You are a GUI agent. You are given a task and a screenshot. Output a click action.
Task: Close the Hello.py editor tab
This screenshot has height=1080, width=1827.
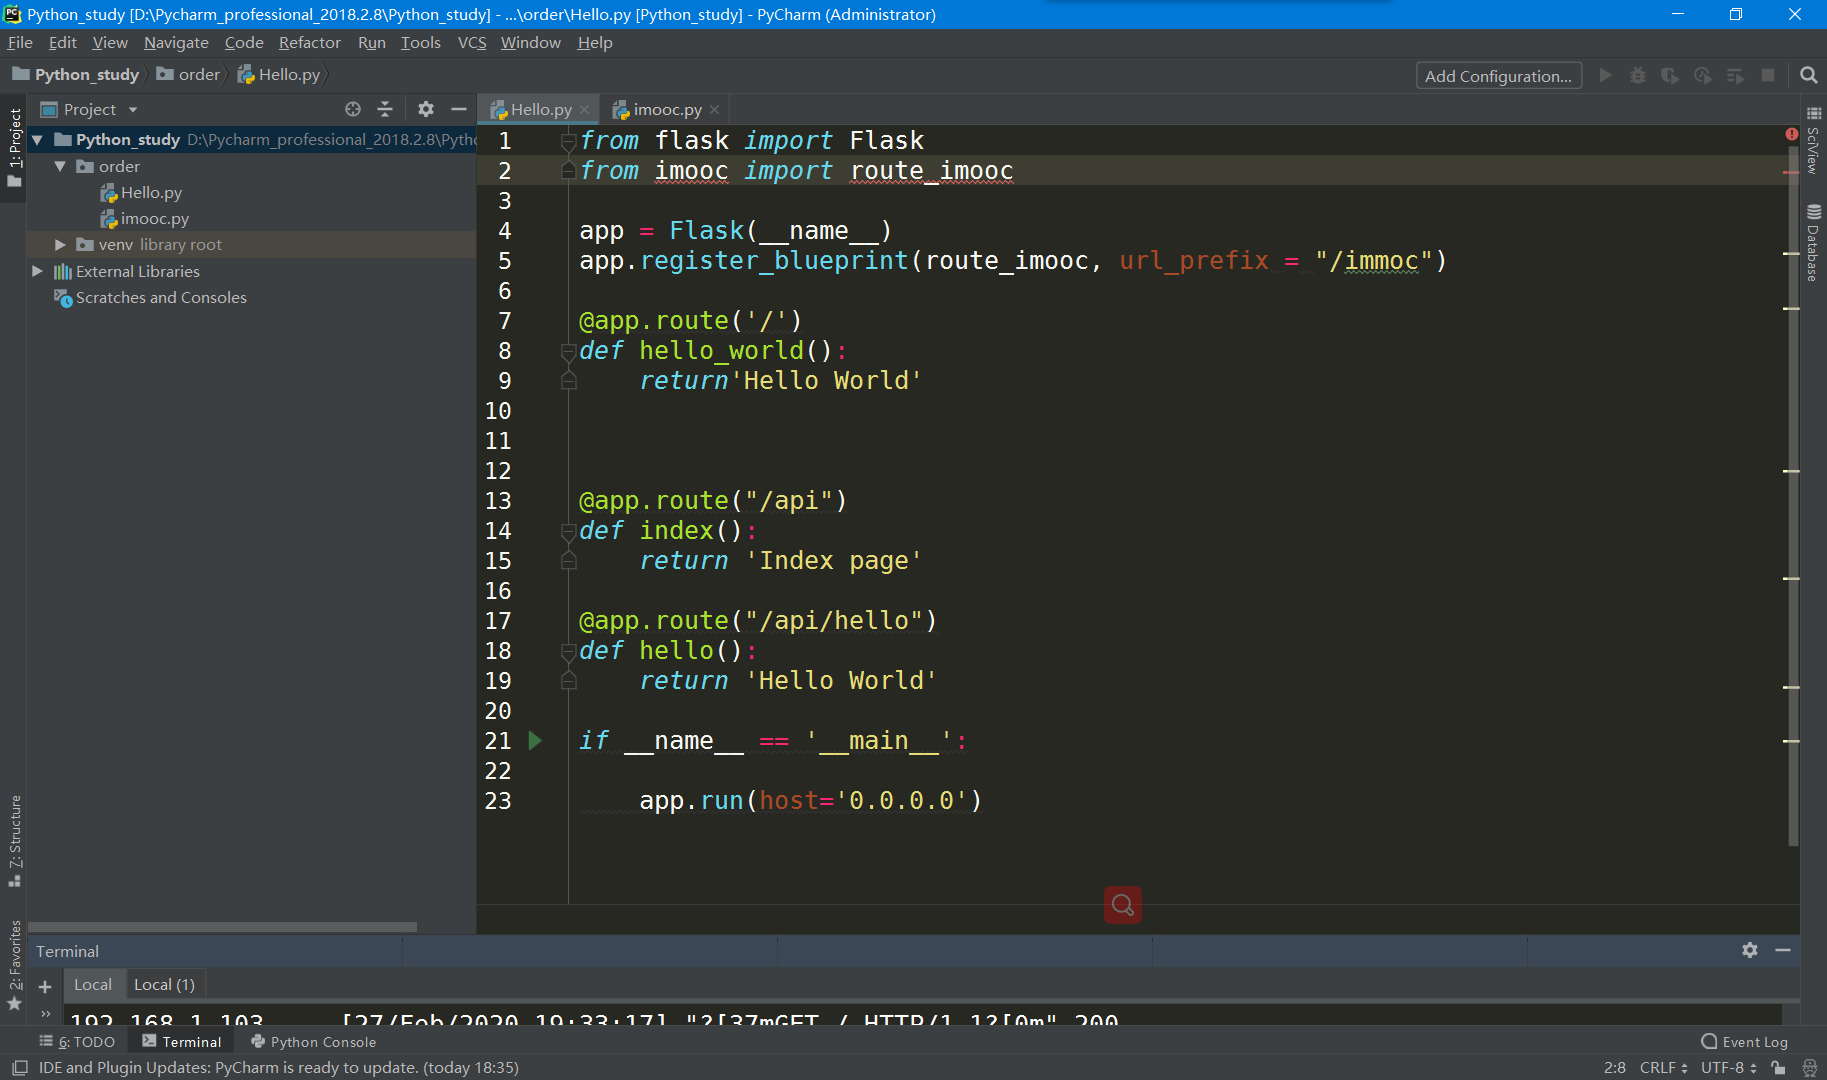[584, 110]
